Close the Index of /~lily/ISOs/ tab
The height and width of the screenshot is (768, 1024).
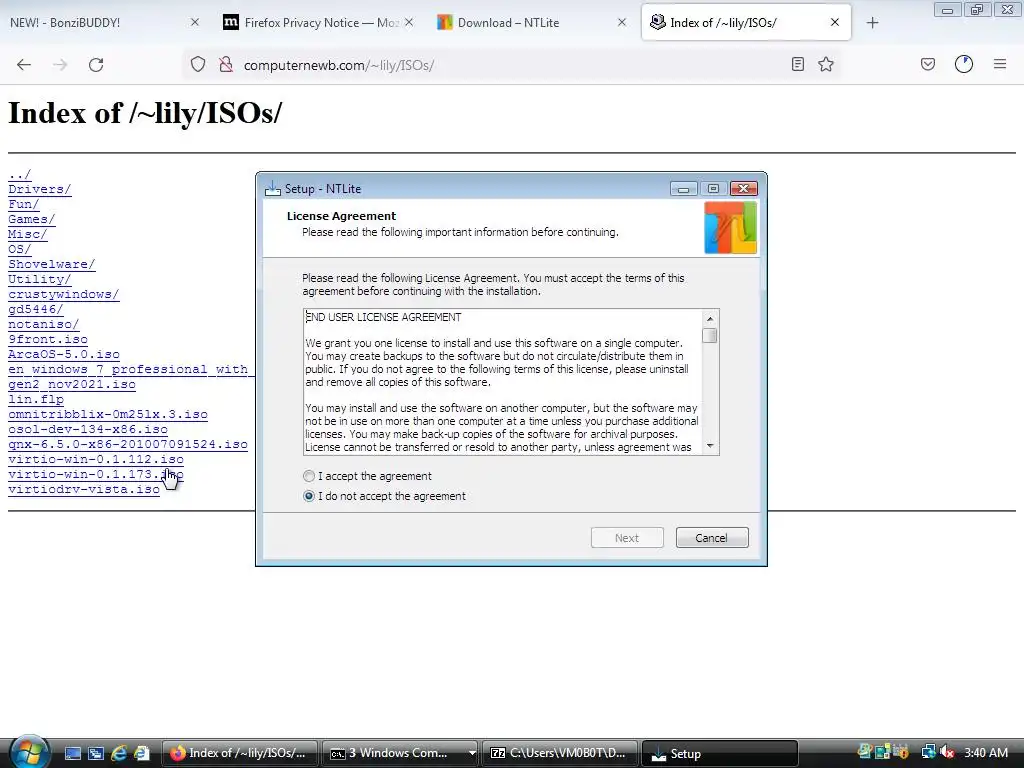point(835,22)
